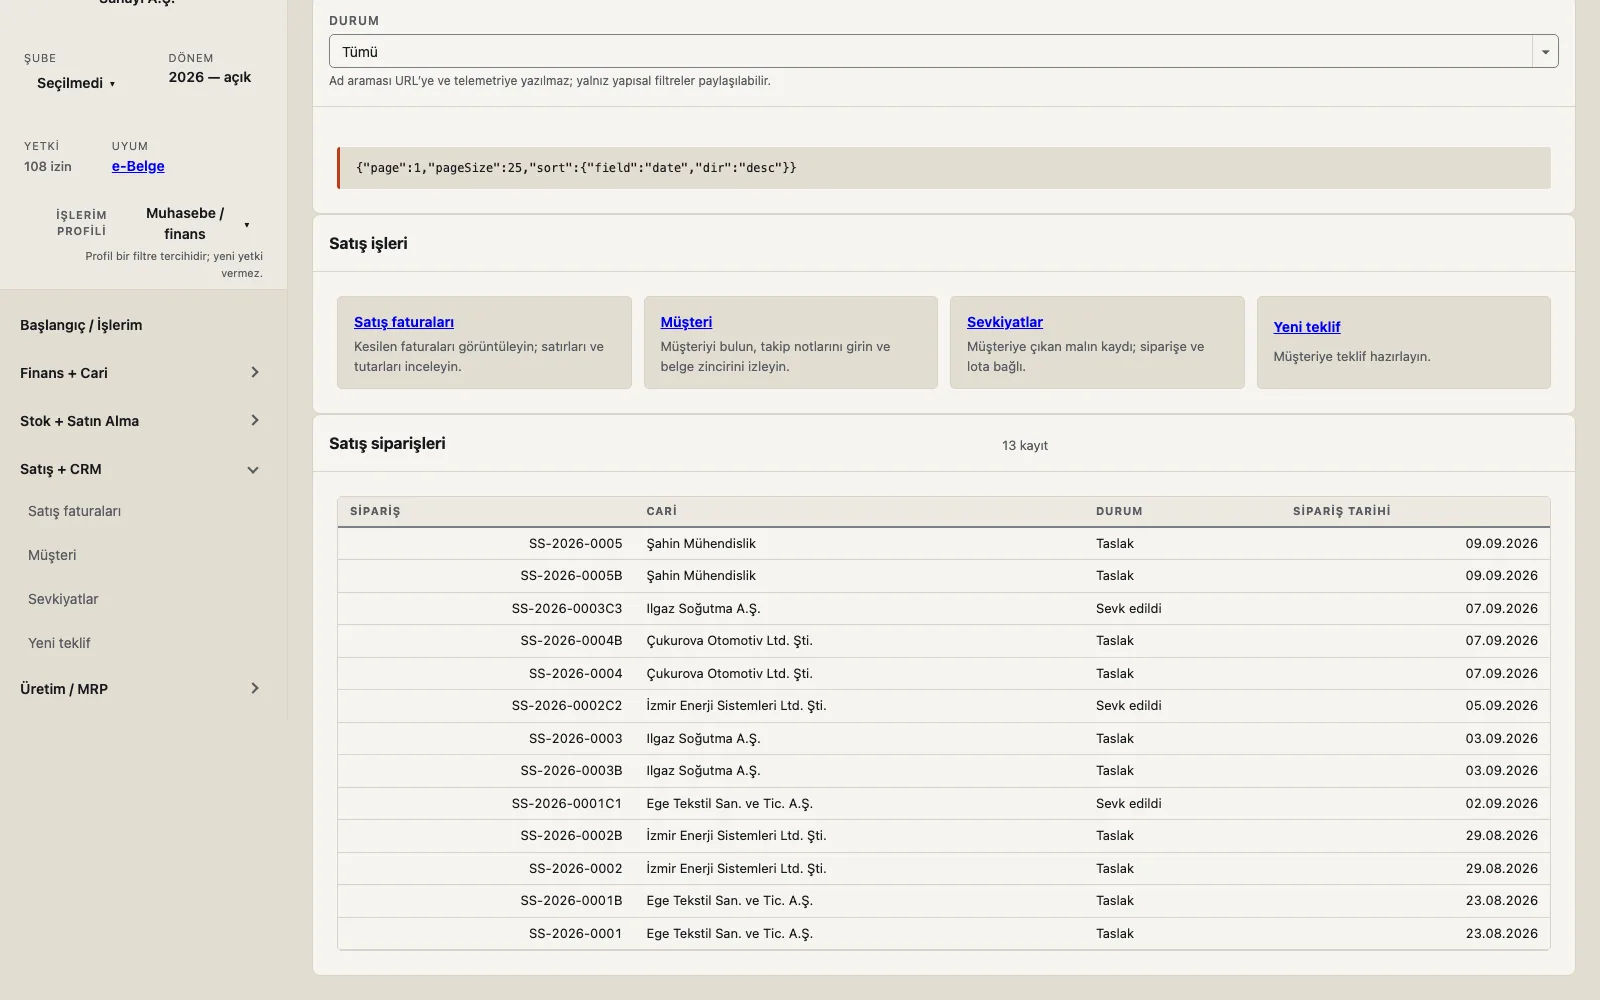Select order SS-2026-0005

[x=943, y=544]
